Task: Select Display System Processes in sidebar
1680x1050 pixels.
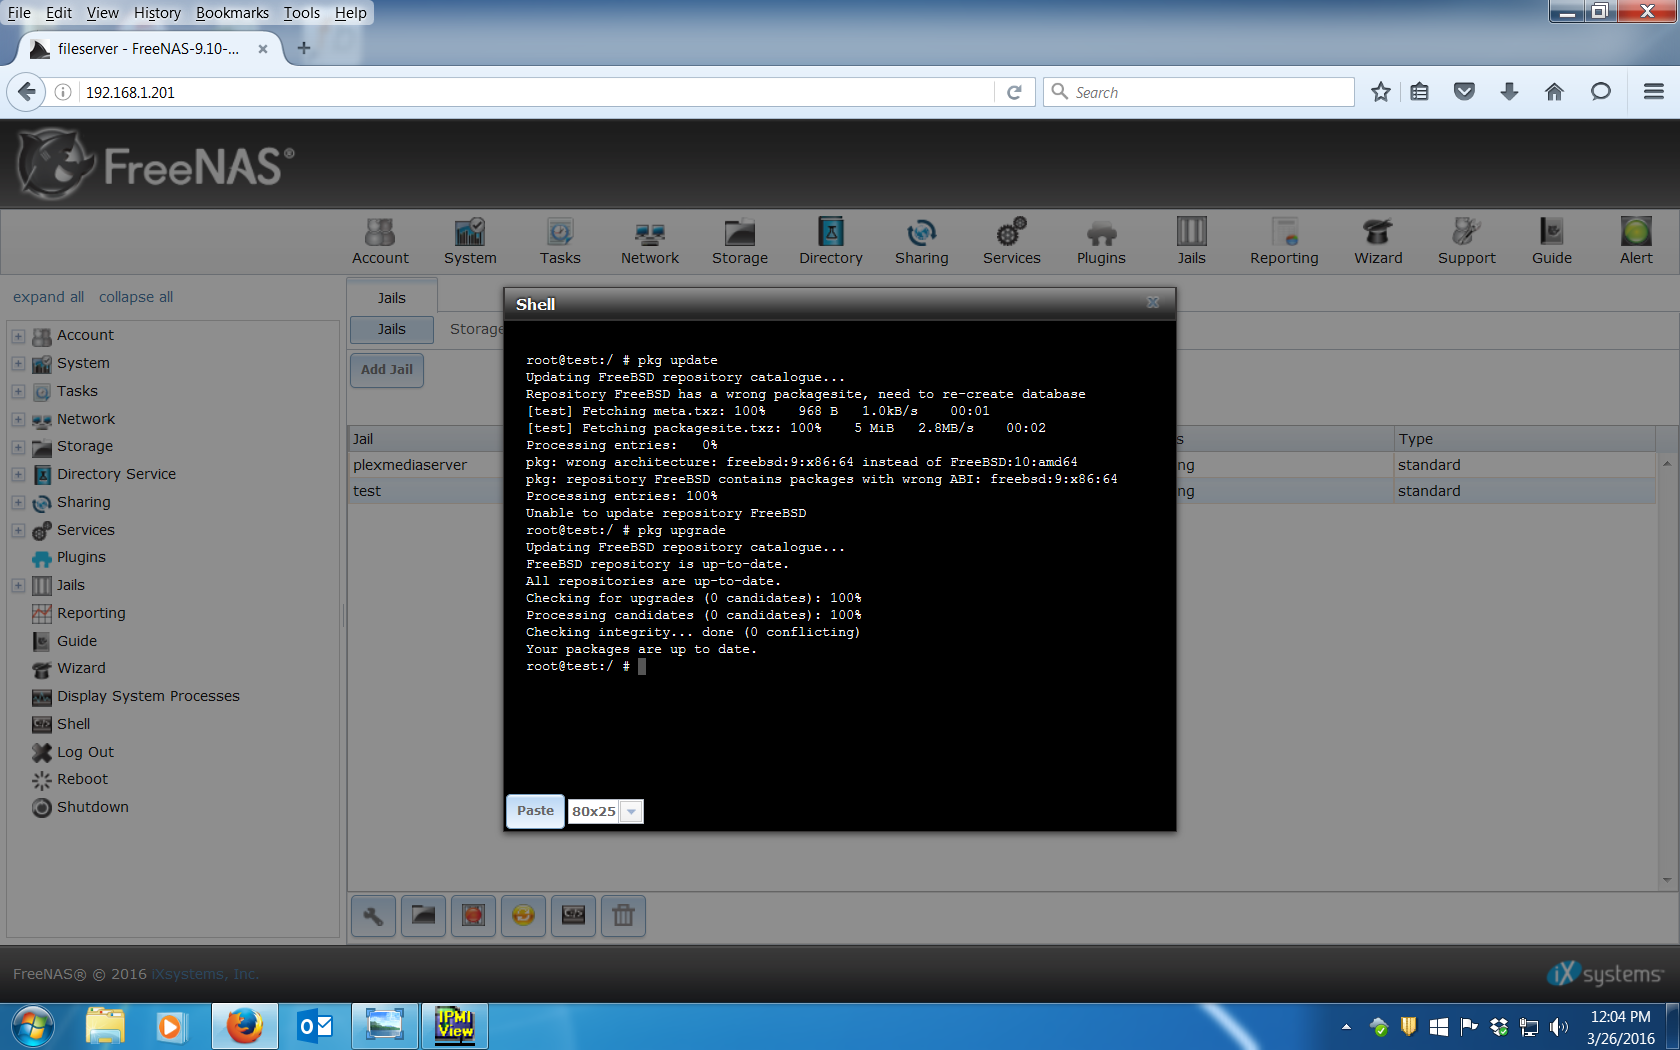Action: click(x=148, y=696)
